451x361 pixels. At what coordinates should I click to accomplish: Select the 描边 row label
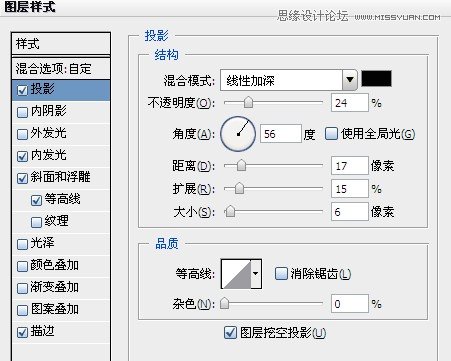point(42,331)
